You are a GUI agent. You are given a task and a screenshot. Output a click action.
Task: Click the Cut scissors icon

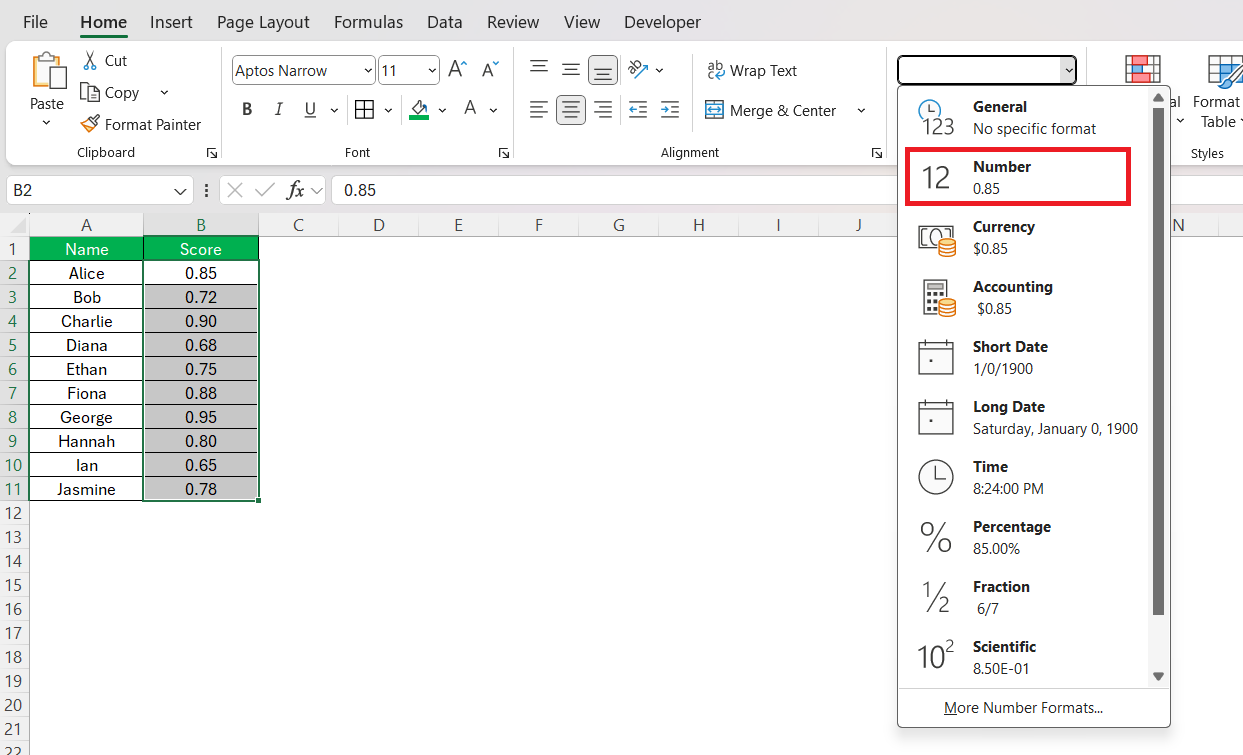[x=90, y=60]
